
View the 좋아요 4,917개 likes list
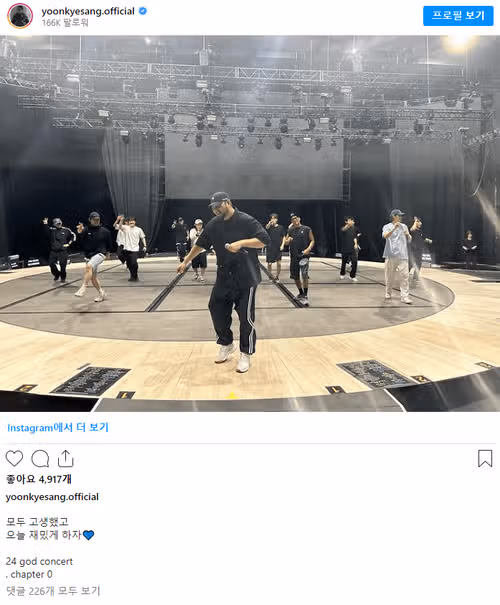pyautogui.click(x=39, y=479)
